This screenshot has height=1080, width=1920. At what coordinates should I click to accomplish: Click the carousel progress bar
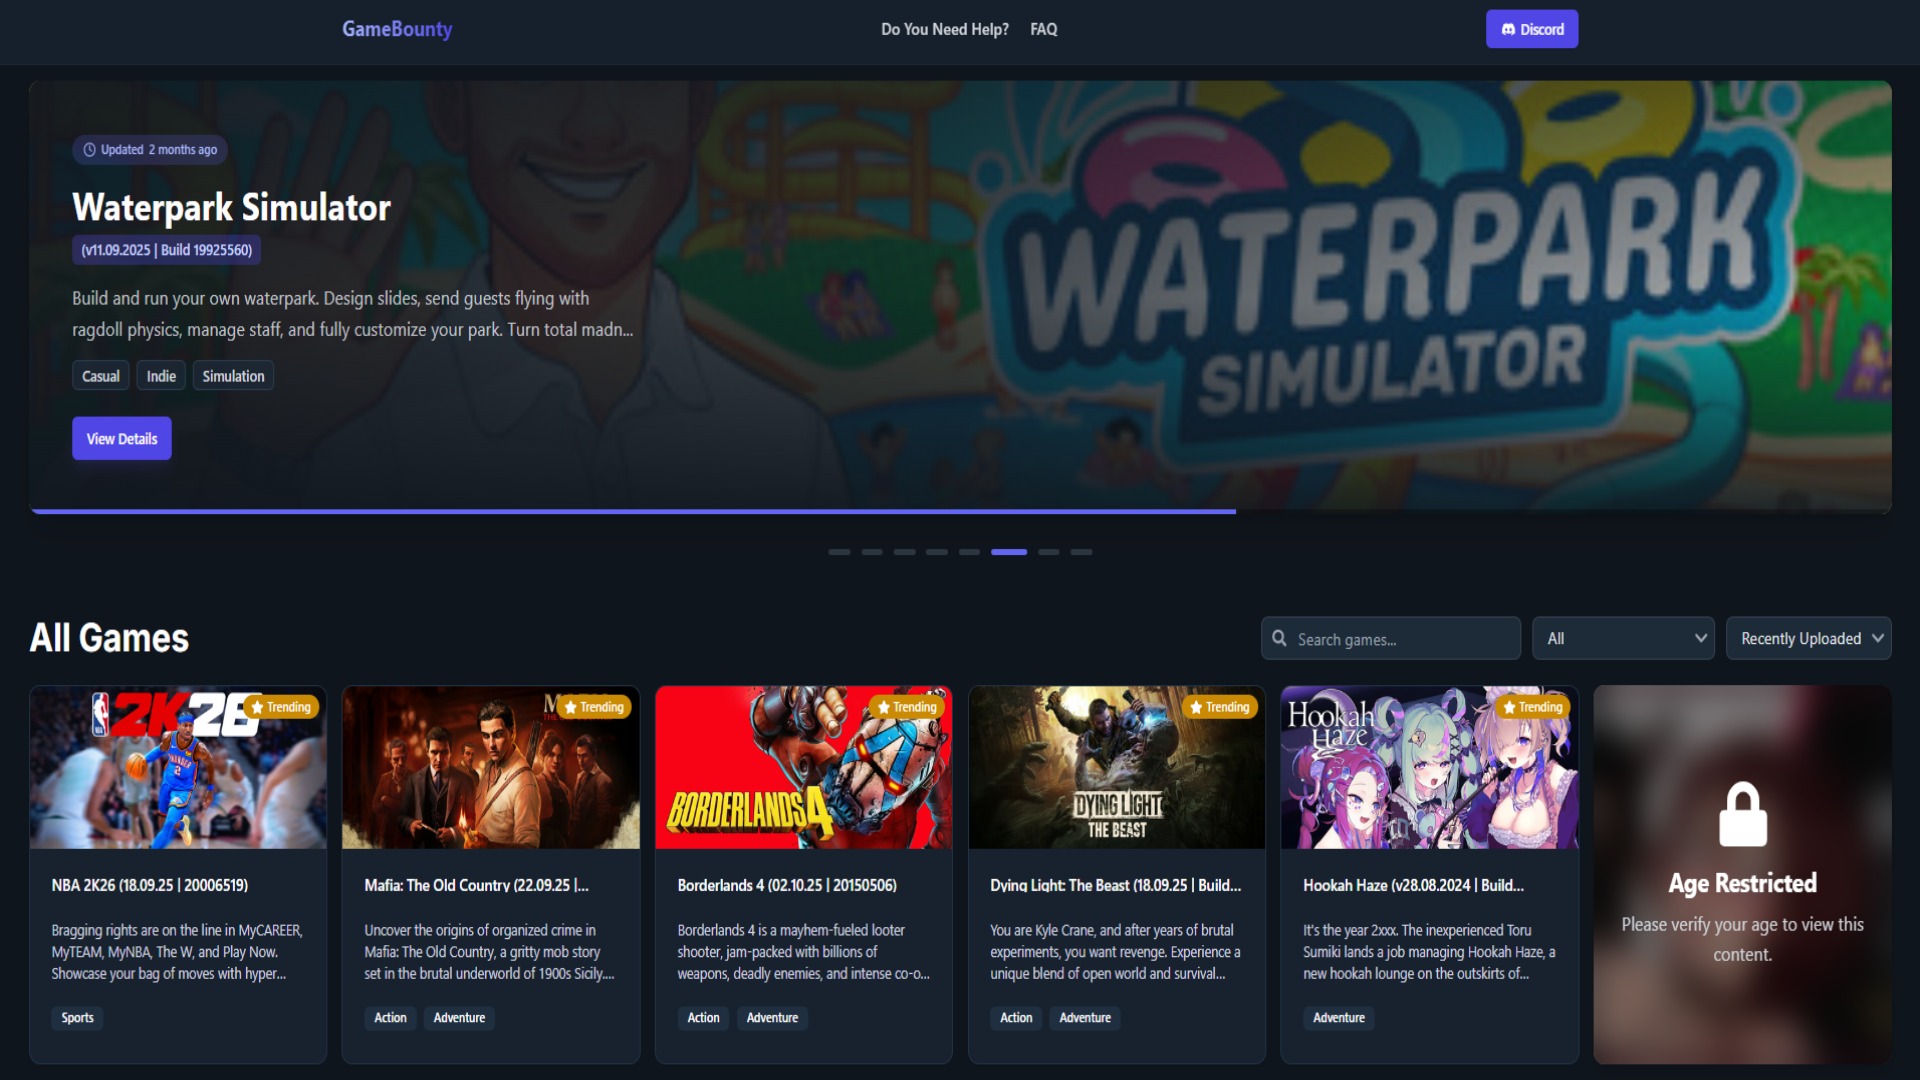tap(633, 511)
